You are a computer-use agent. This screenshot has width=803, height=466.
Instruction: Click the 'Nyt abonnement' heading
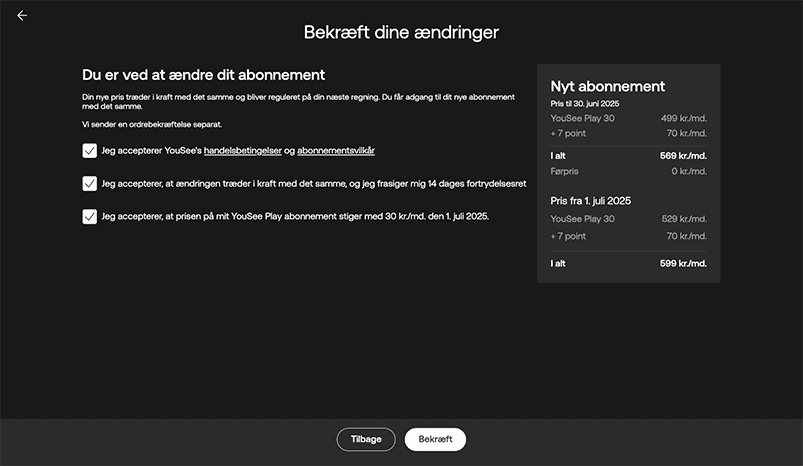tap(607, 86)
